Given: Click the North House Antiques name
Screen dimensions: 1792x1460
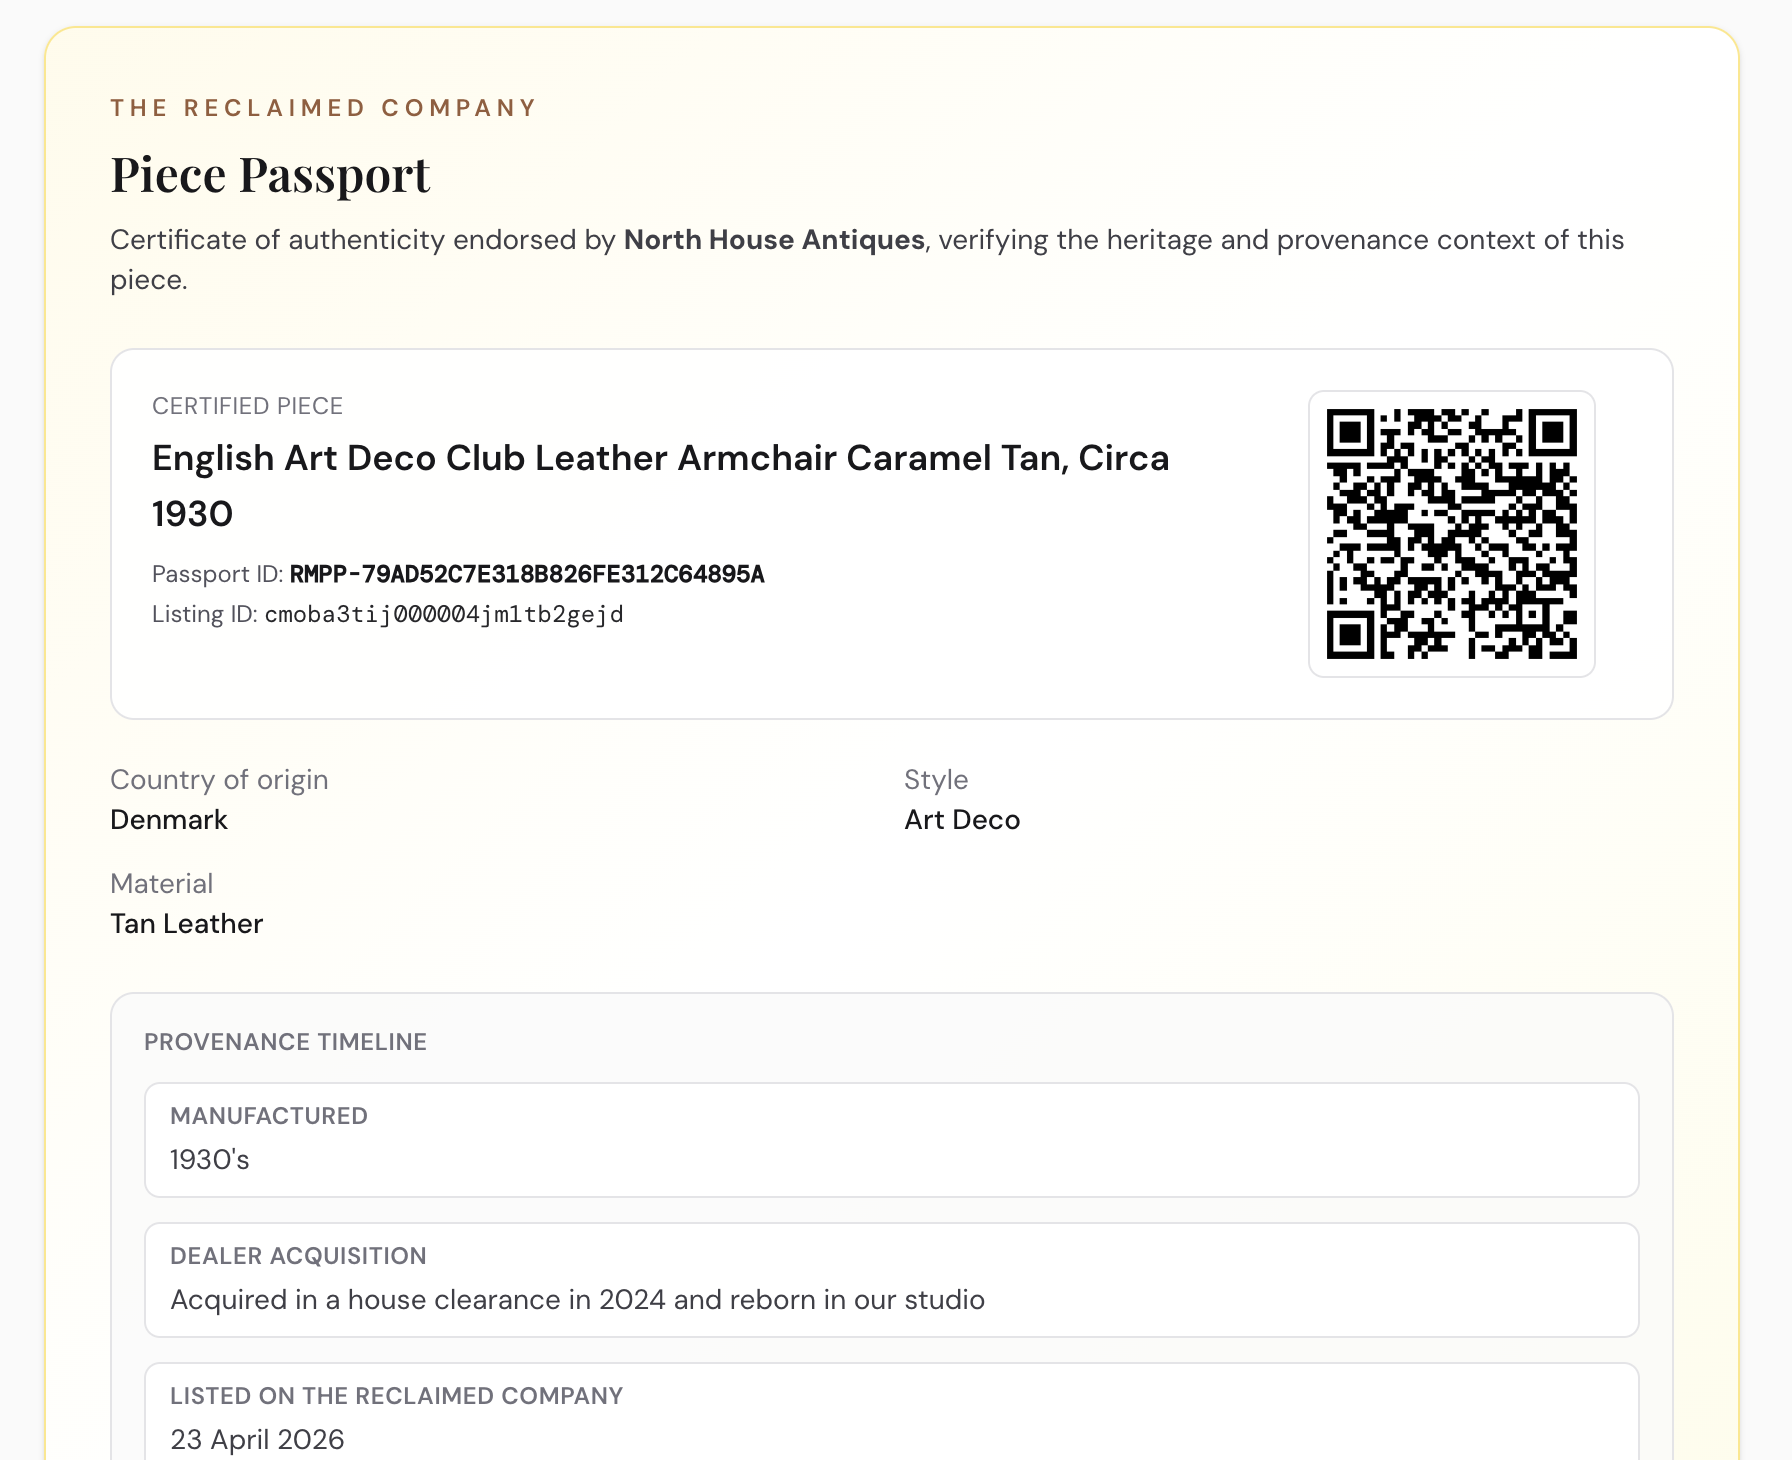Looking at the screenshot, I should (x=774, y=240).
